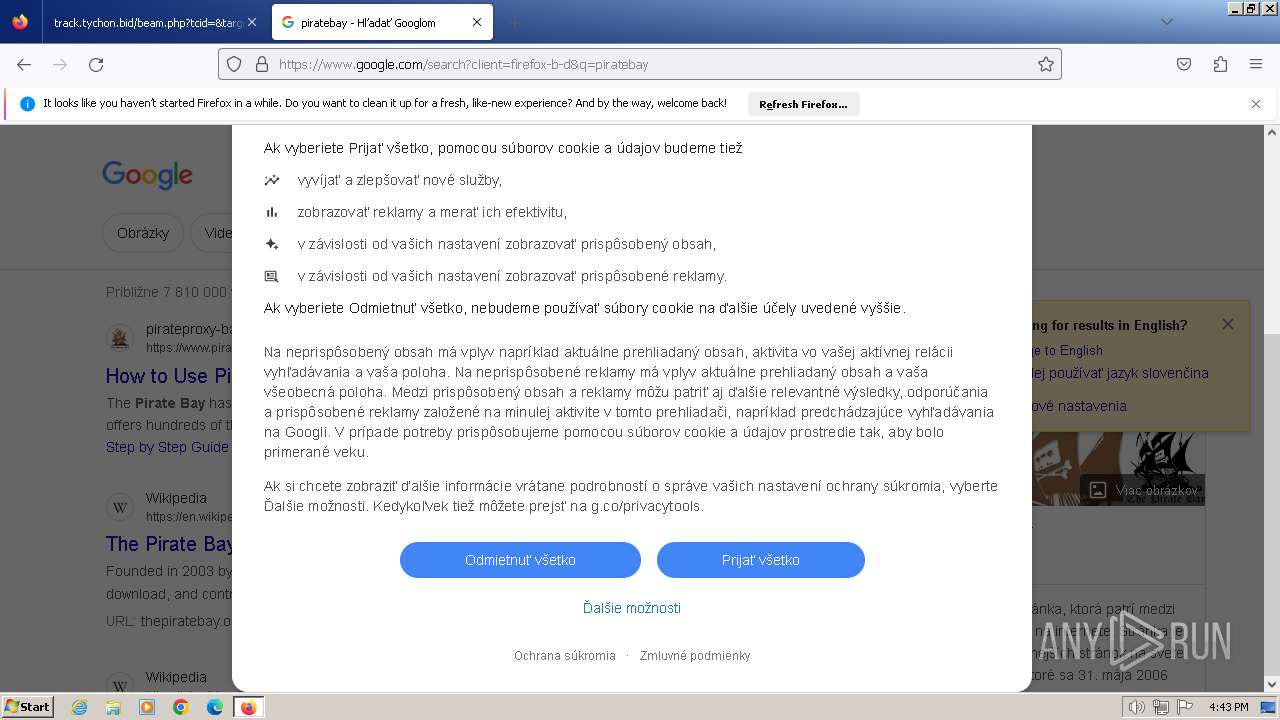This screenshot has width=1280, height=720.
Task: Close the piratebay tab
Action: point(477,22)
